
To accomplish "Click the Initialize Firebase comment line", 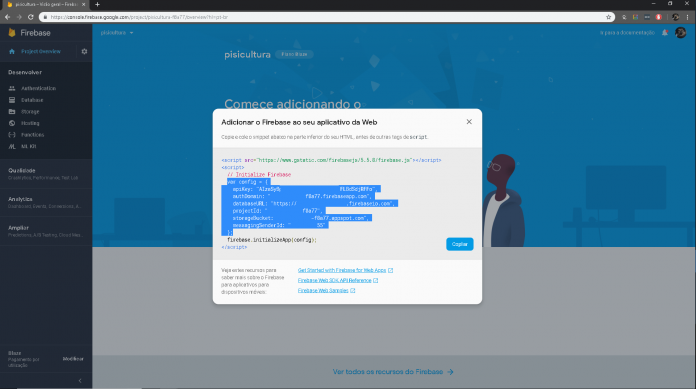I will 259,175.
